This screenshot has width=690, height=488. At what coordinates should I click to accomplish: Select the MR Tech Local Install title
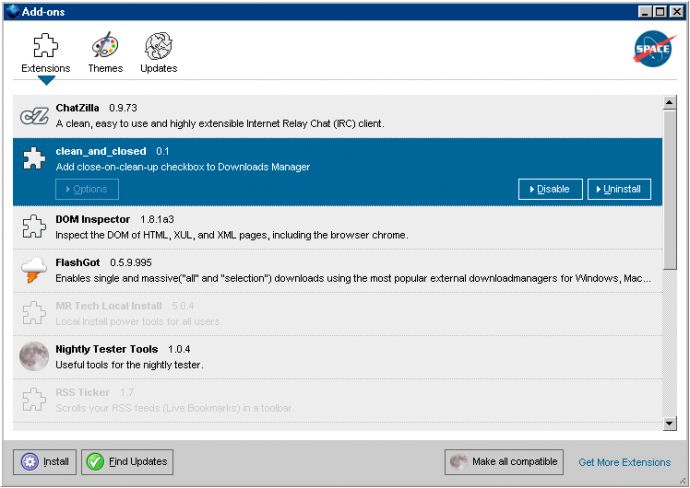[109, 305]
